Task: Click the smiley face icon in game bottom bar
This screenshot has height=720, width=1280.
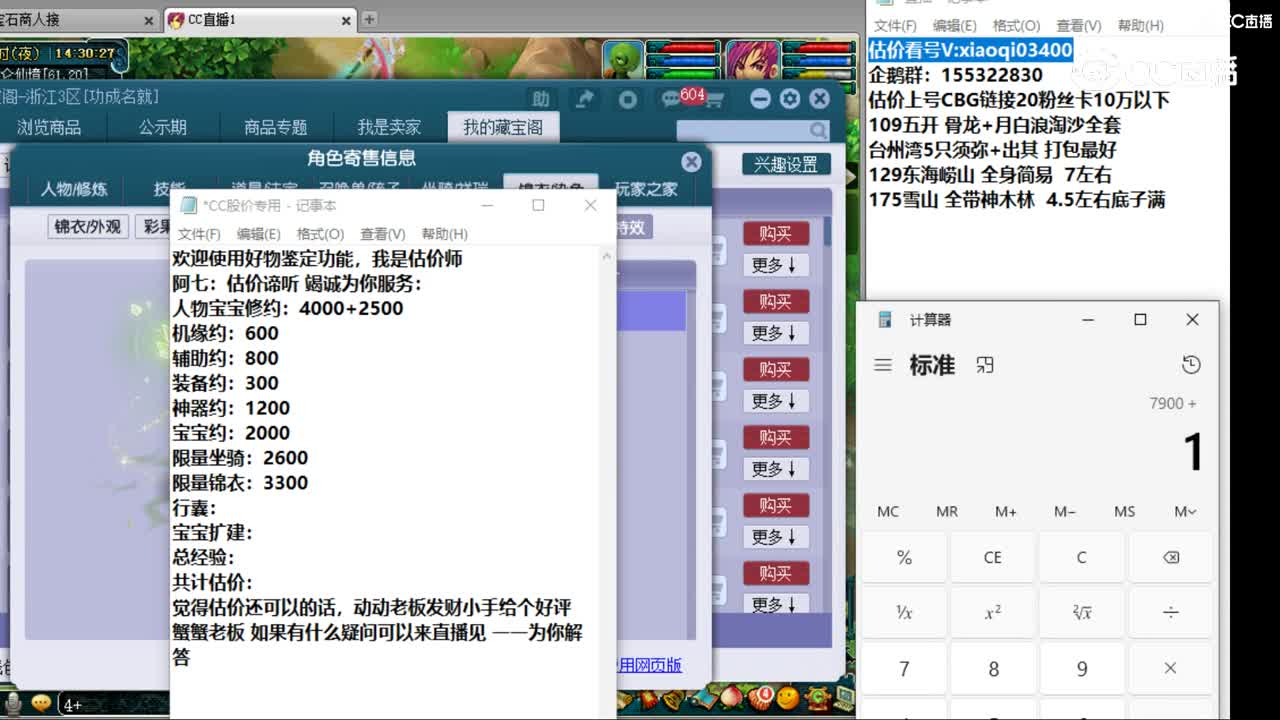Action: (788, 697)
